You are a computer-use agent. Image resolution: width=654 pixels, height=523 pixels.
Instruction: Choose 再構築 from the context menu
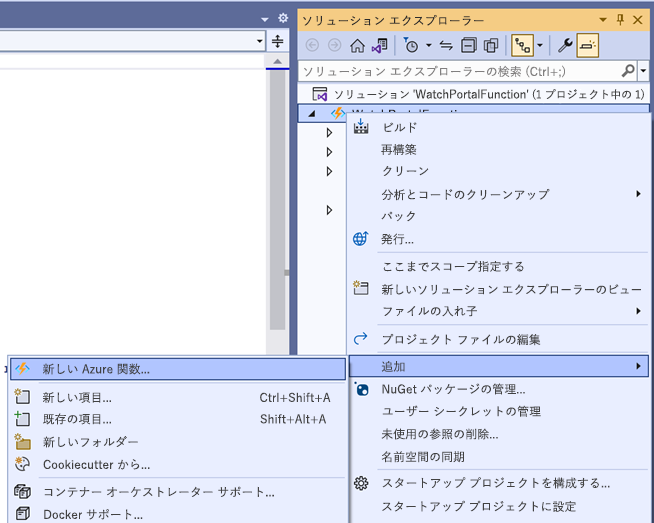pos(399,149)
